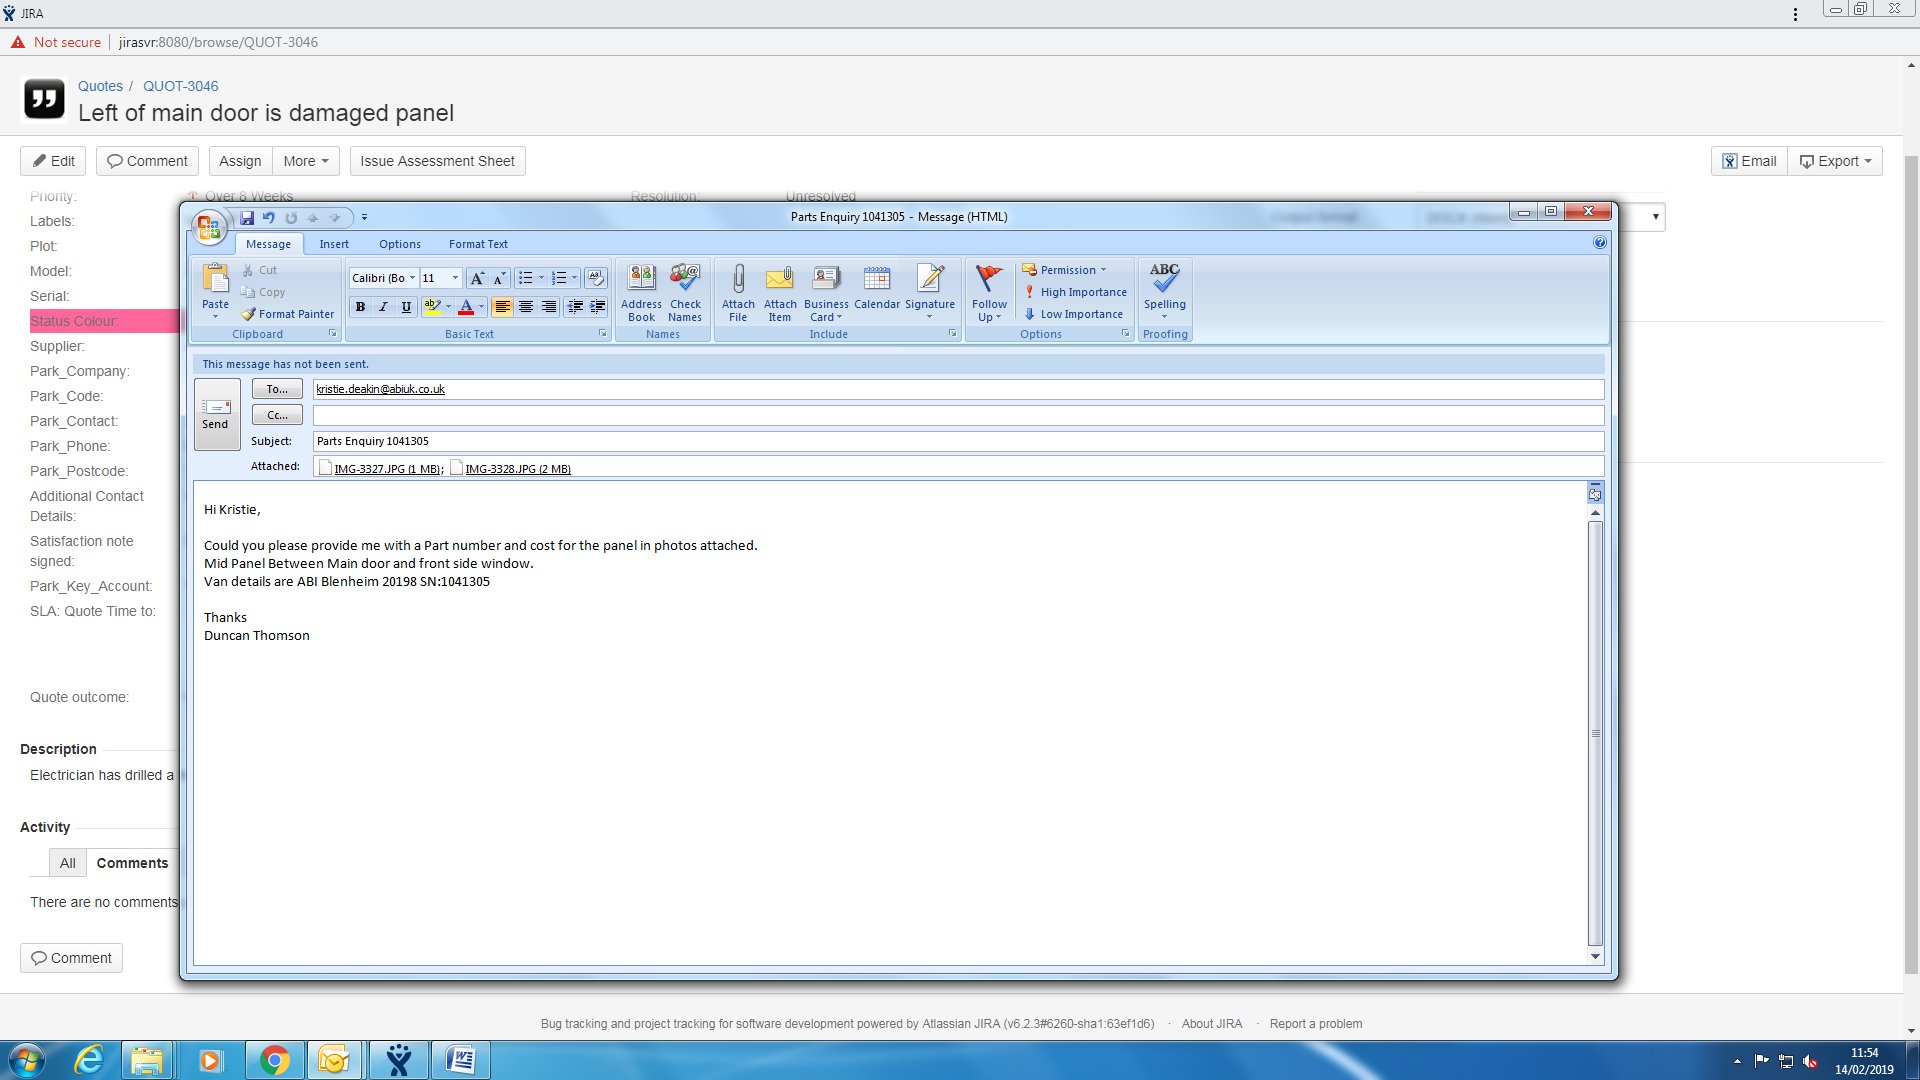
Task: Open the Calibri font name dropdown
Action: click(x=412, y=278)
